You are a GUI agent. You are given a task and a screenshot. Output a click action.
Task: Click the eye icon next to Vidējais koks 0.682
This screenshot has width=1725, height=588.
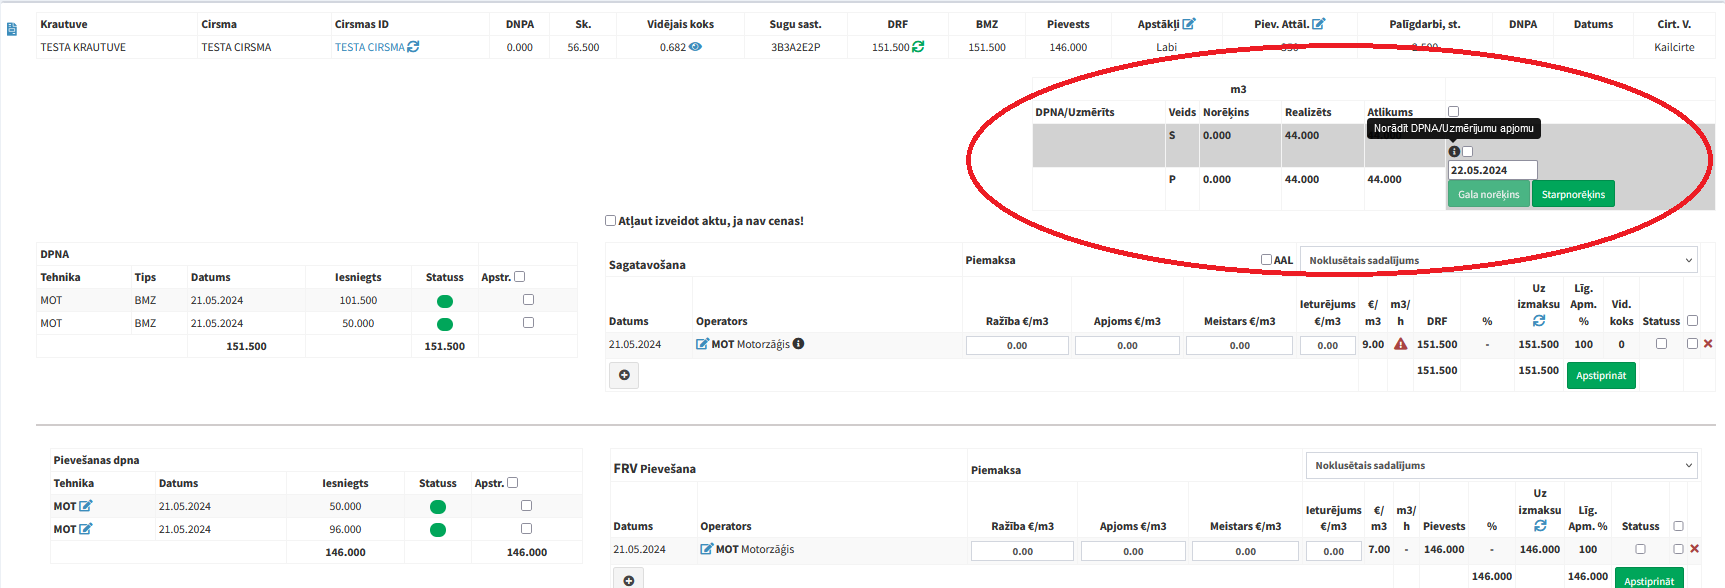click(x=695, y=47)
